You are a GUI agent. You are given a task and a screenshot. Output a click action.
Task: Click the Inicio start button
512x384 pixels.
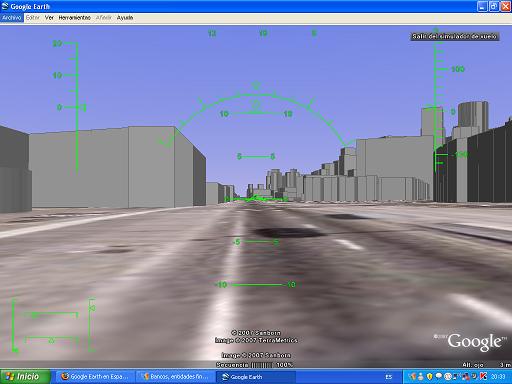[25, 377]
